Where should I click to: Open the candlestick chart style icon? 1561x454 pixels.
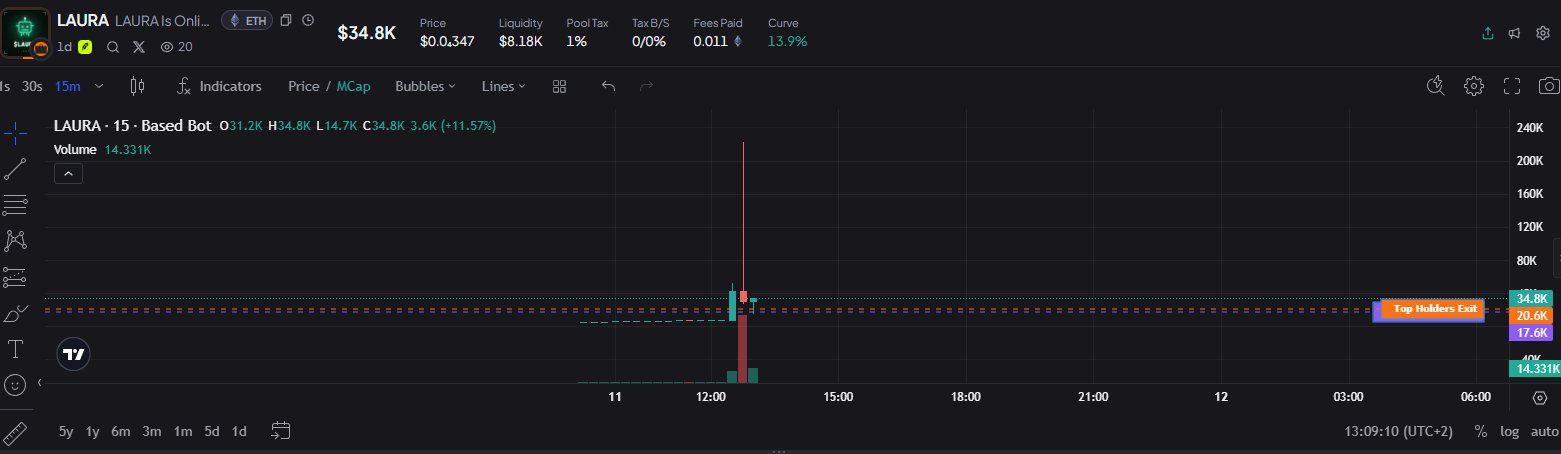[138, 86]
